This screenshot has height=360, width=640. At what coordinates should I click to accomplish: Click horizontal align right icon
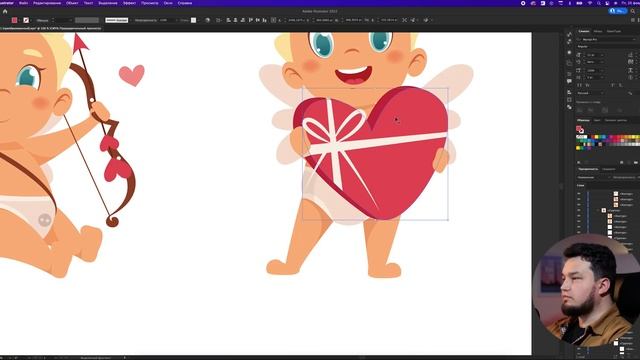point(243,20)
